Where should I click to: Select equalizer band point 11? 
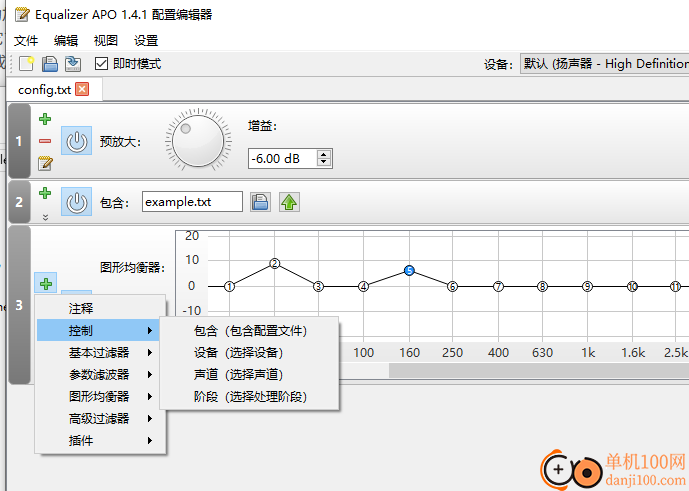click(675, 287)
